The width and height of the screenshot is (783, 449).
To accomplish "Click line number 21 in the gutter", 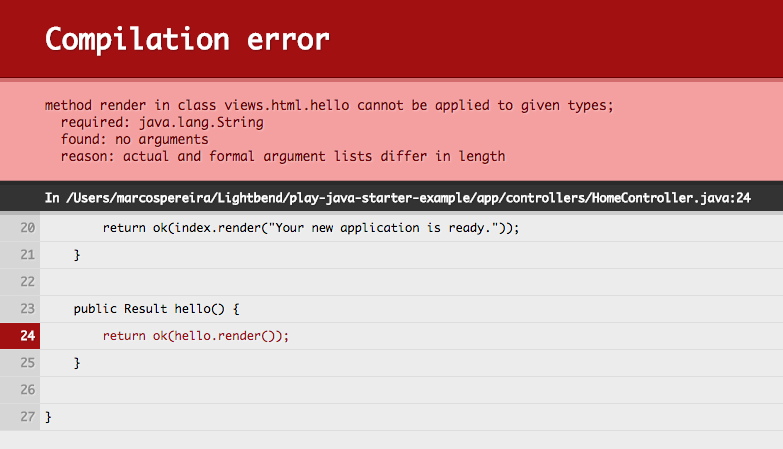I will tap(27, 255).
